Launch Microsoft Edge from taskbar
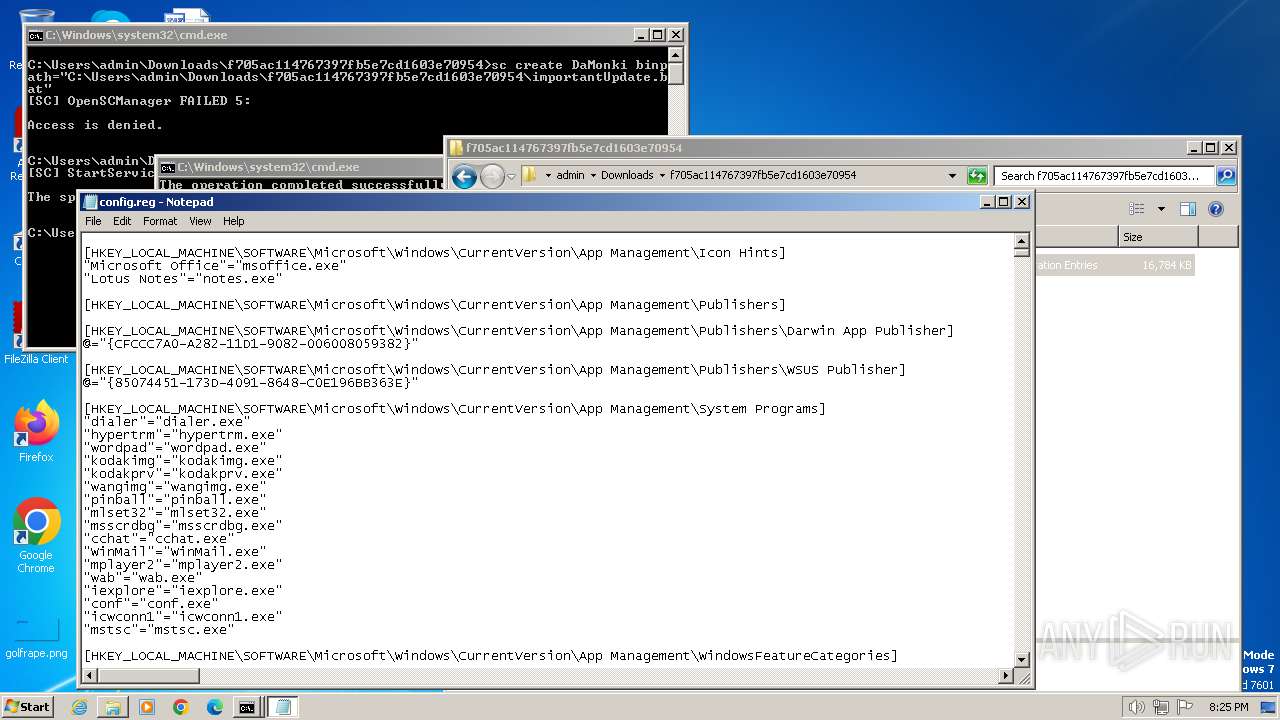The height and width of the screenshot is (720, 1280). pyautogui.click(x=214, y=707)
